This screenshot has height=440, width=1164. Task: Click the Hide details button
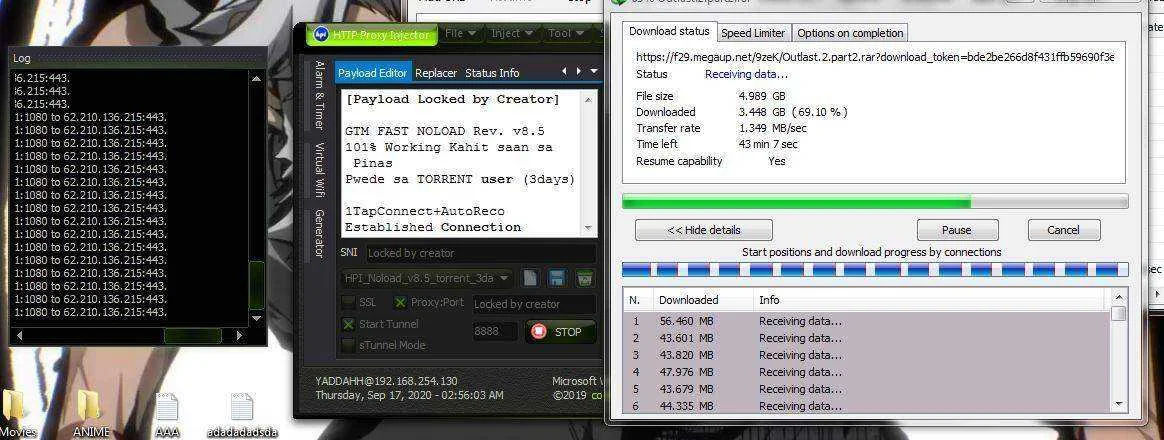click(x=704, y=230)
